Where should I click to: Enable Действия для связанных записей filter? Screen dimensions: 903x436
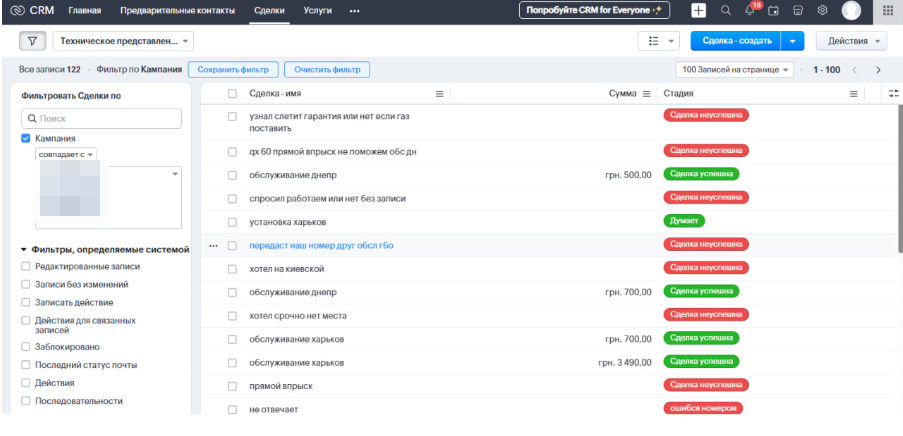point(25,320)
